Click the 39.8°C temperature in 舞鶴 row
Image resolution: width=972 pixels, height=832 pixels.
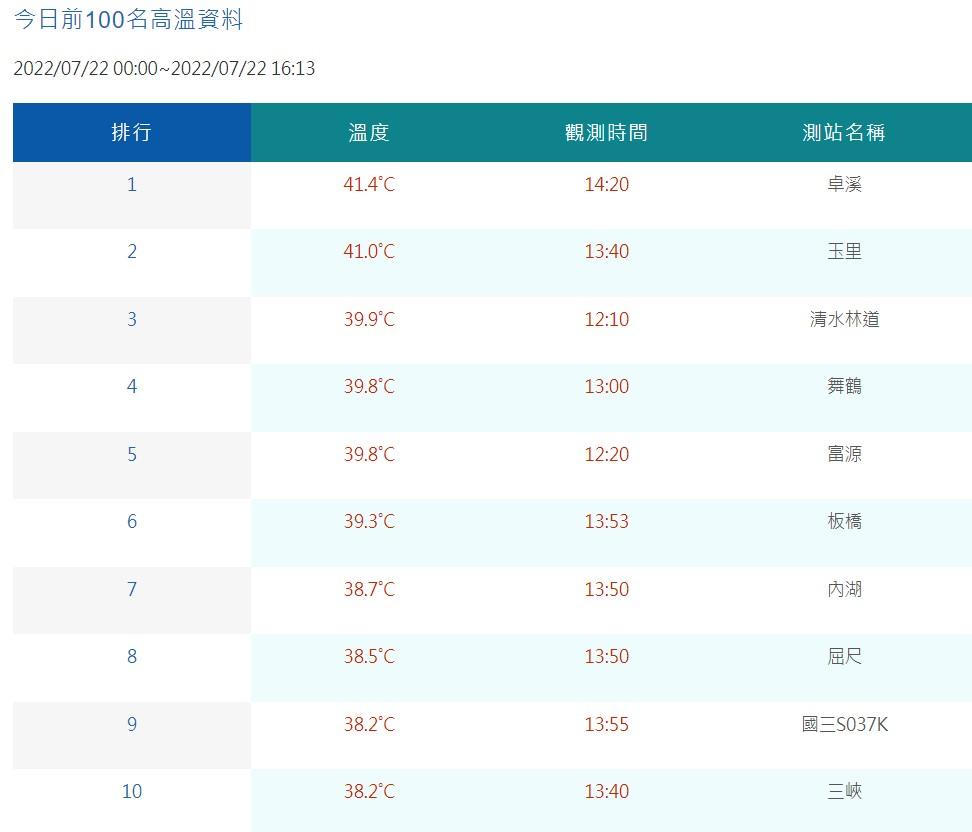(x=369, y=386)
